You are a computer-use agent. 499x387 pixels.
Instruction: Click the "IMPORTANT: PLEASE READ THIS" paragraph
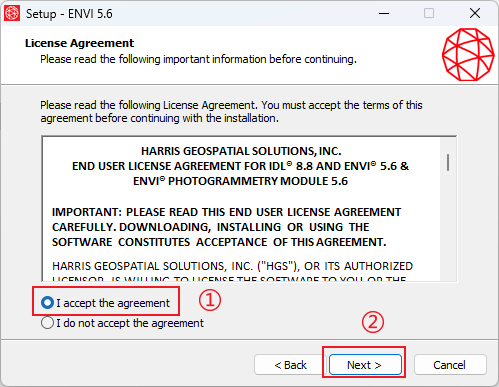tap(227, 227)
